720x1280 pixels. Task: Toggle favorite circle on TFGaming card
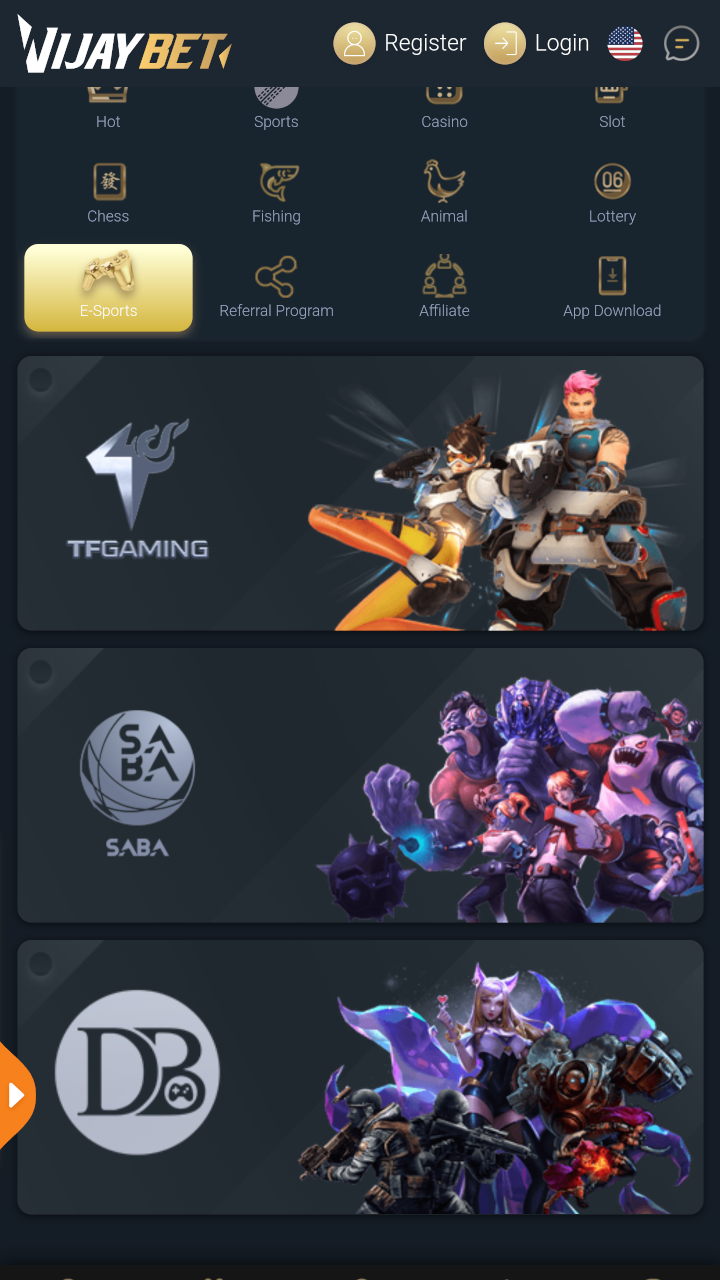(40, 380)
